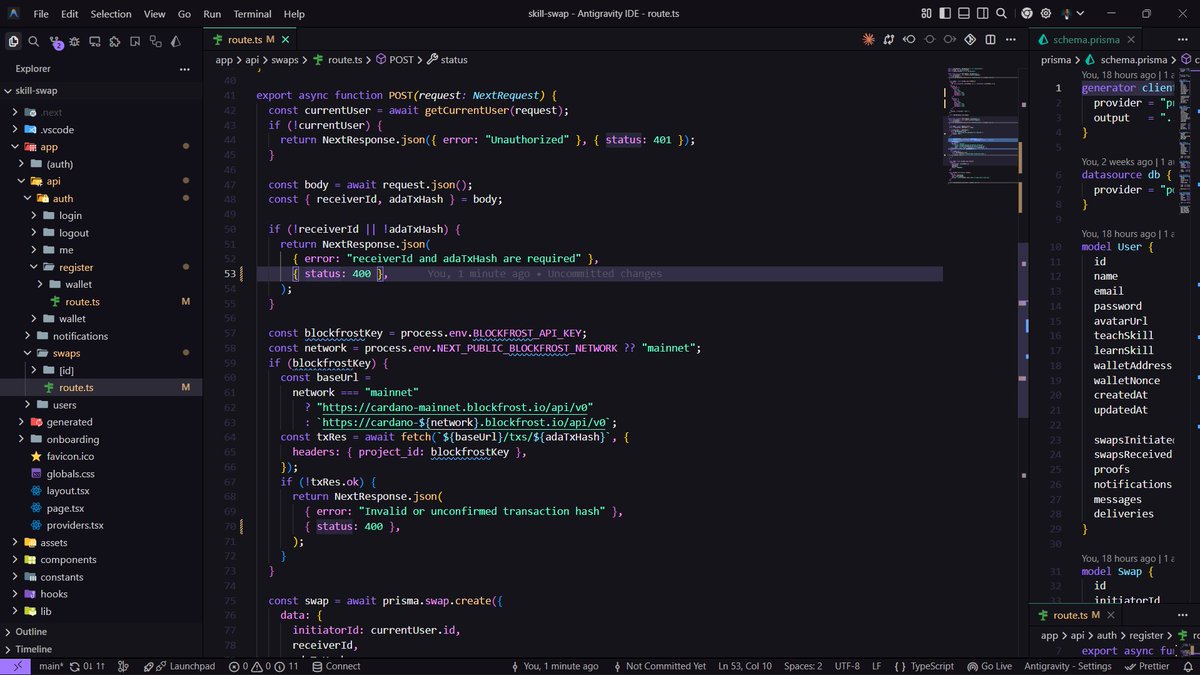Close the route.ts editor tab
Screen dimensions: 1200x675
click(x=286, y=39)
